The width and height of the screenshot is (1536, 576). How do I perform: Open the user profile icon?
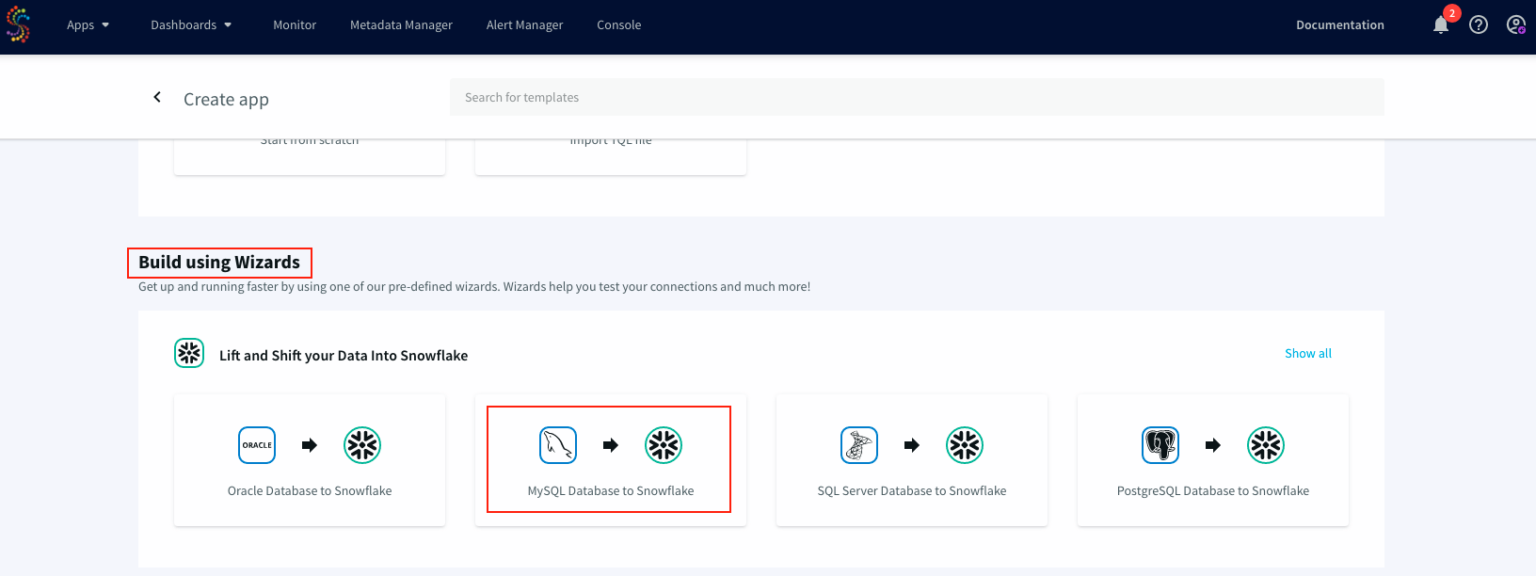pyautogui.click(x=1515, y=25)
